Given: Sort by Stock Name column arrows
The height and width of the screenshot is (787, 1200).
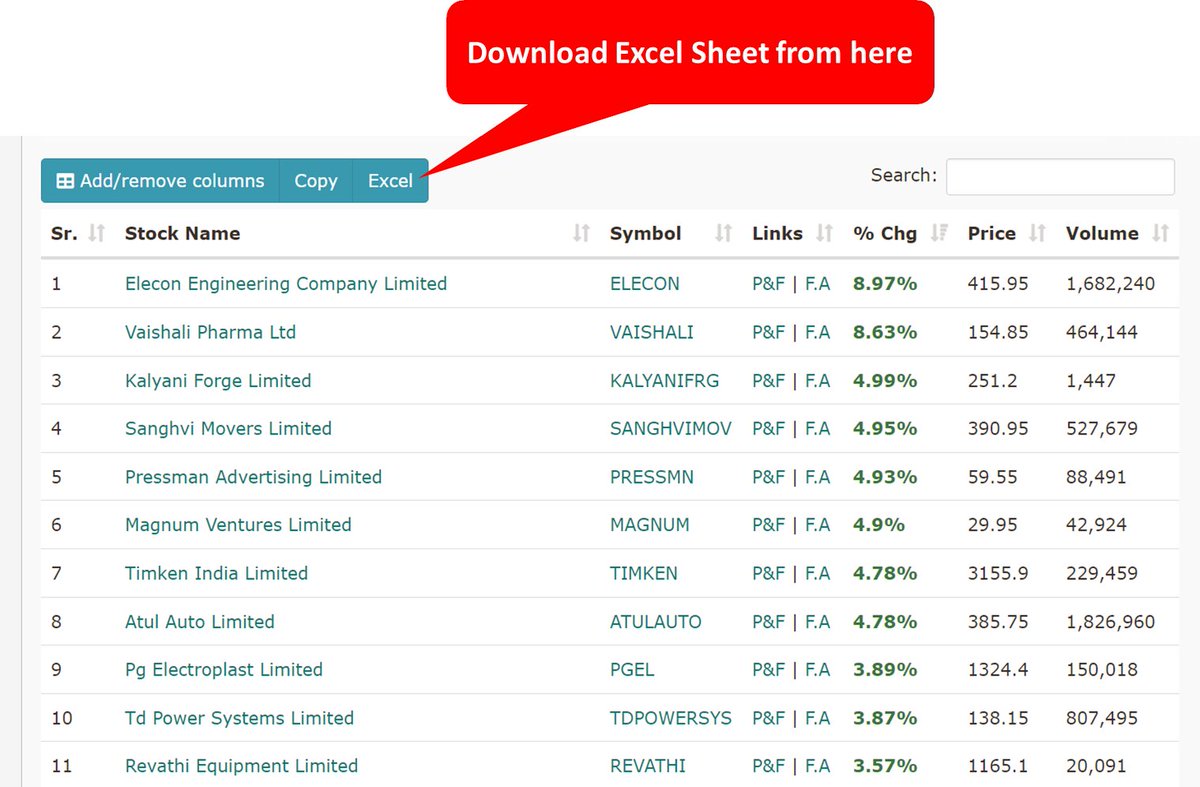Looking at the screenshot, I should [x=581, y=233].
